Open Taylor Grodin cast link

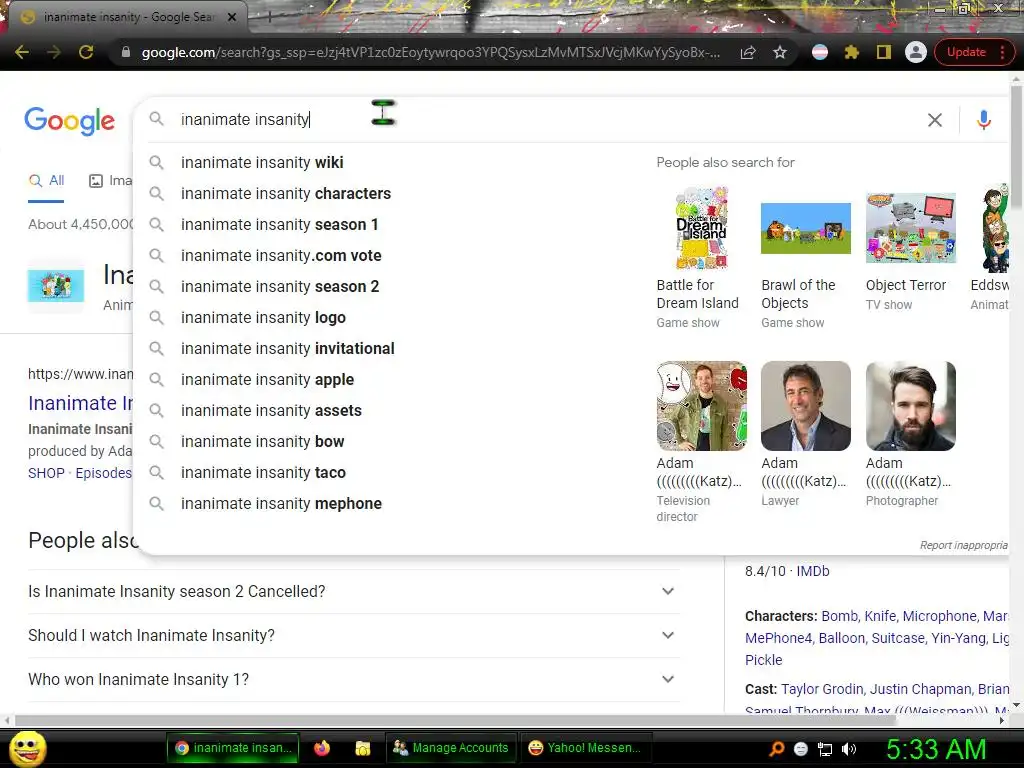(x=823, y=690)
